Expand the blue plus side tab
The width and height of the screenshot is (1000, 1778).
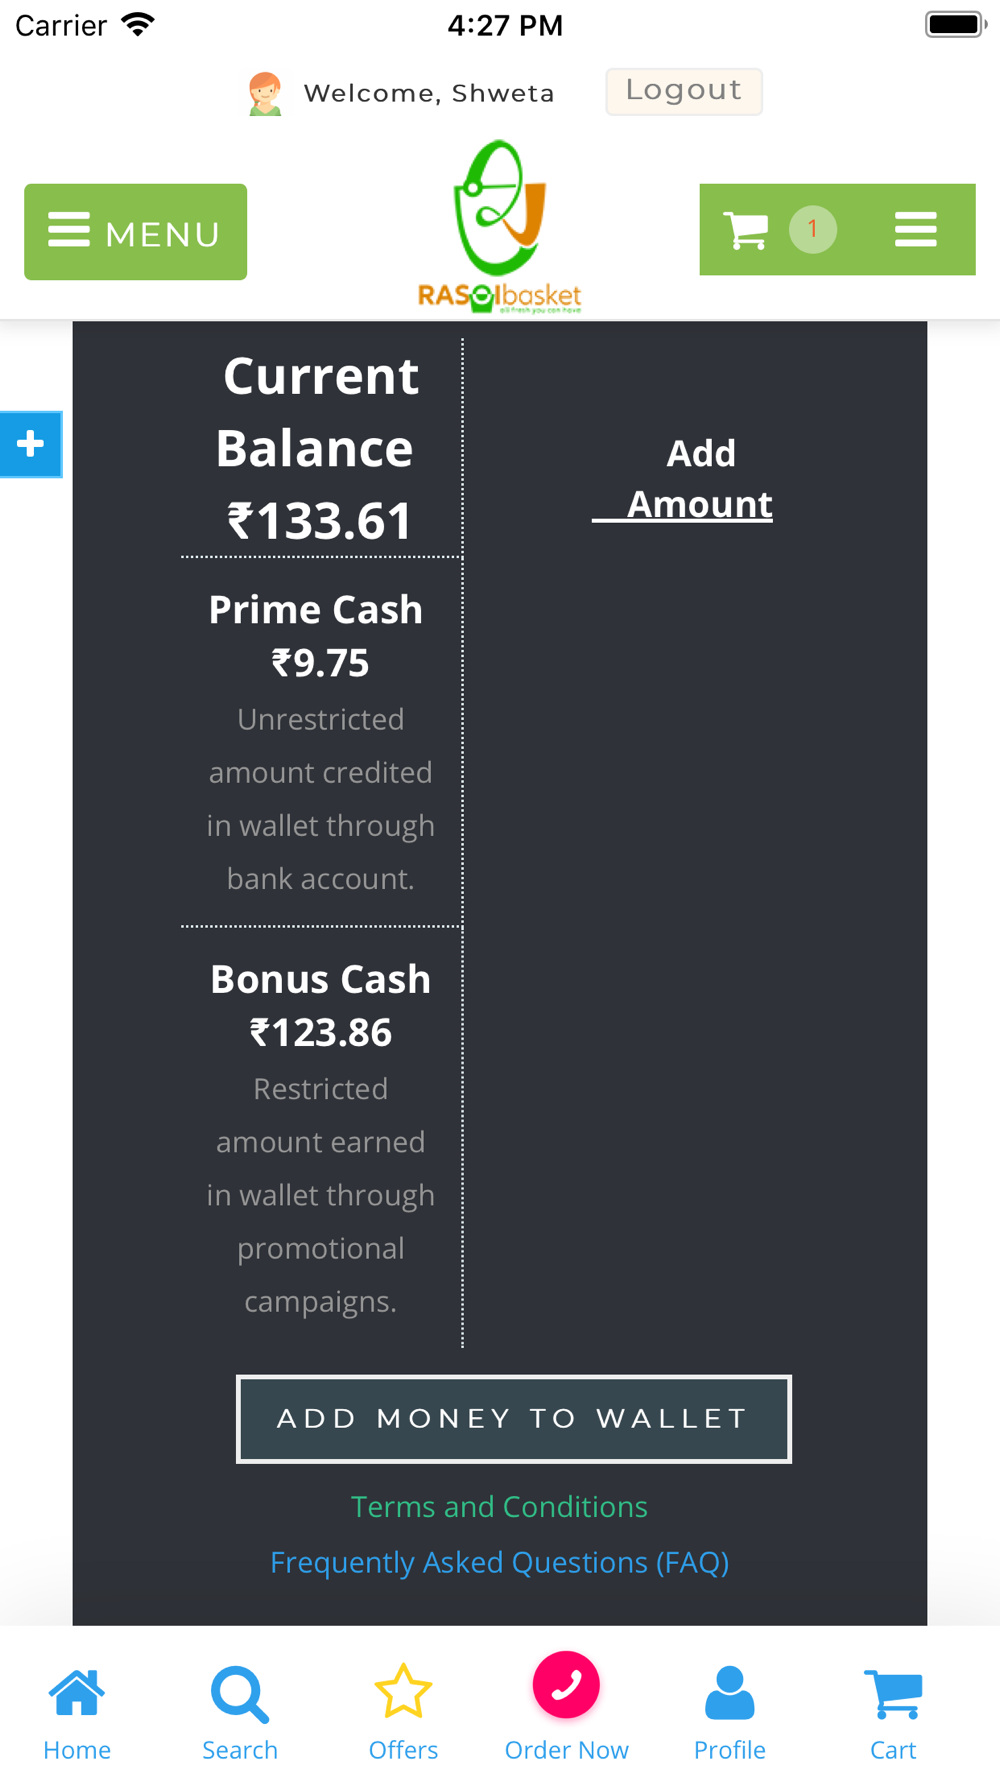[x=31, y=444]
